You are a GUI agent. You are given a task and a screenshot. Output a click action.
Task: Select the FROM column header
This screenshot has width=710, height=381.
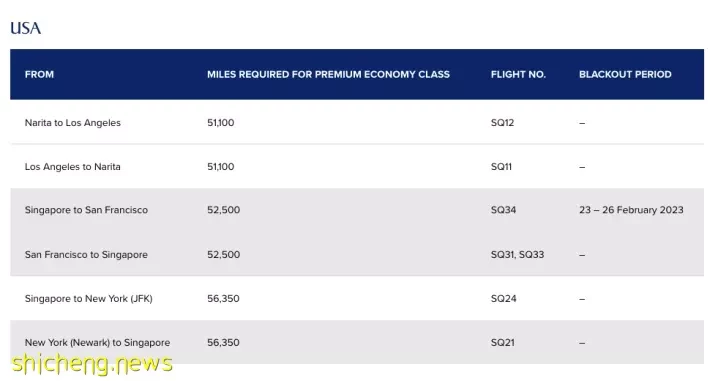pyautogui.click(x=39, y=74)
